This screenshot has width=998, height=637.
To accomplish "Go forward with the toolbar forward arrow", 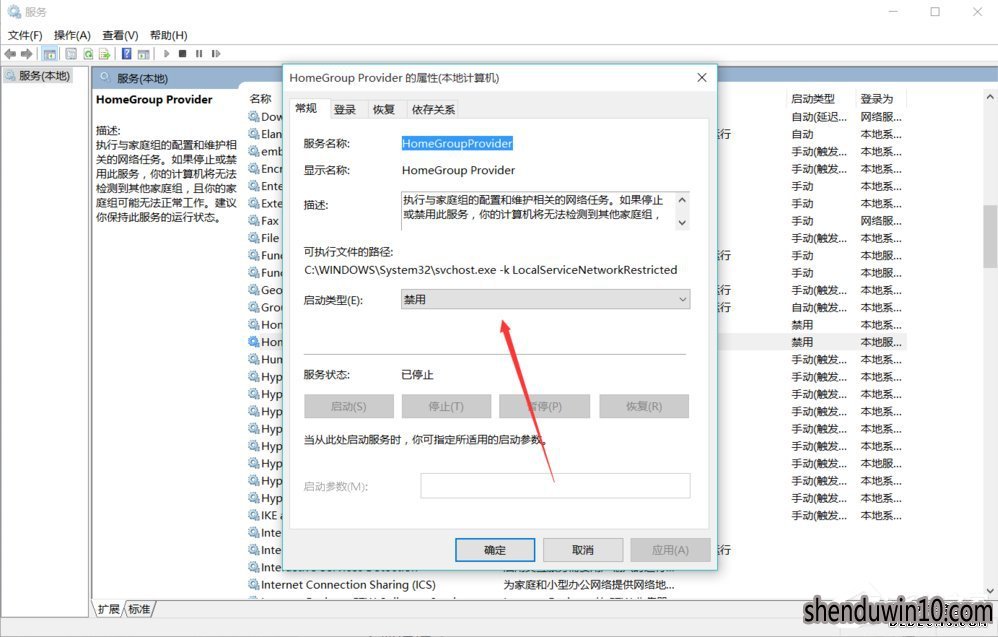I will (x=27, y=54).
